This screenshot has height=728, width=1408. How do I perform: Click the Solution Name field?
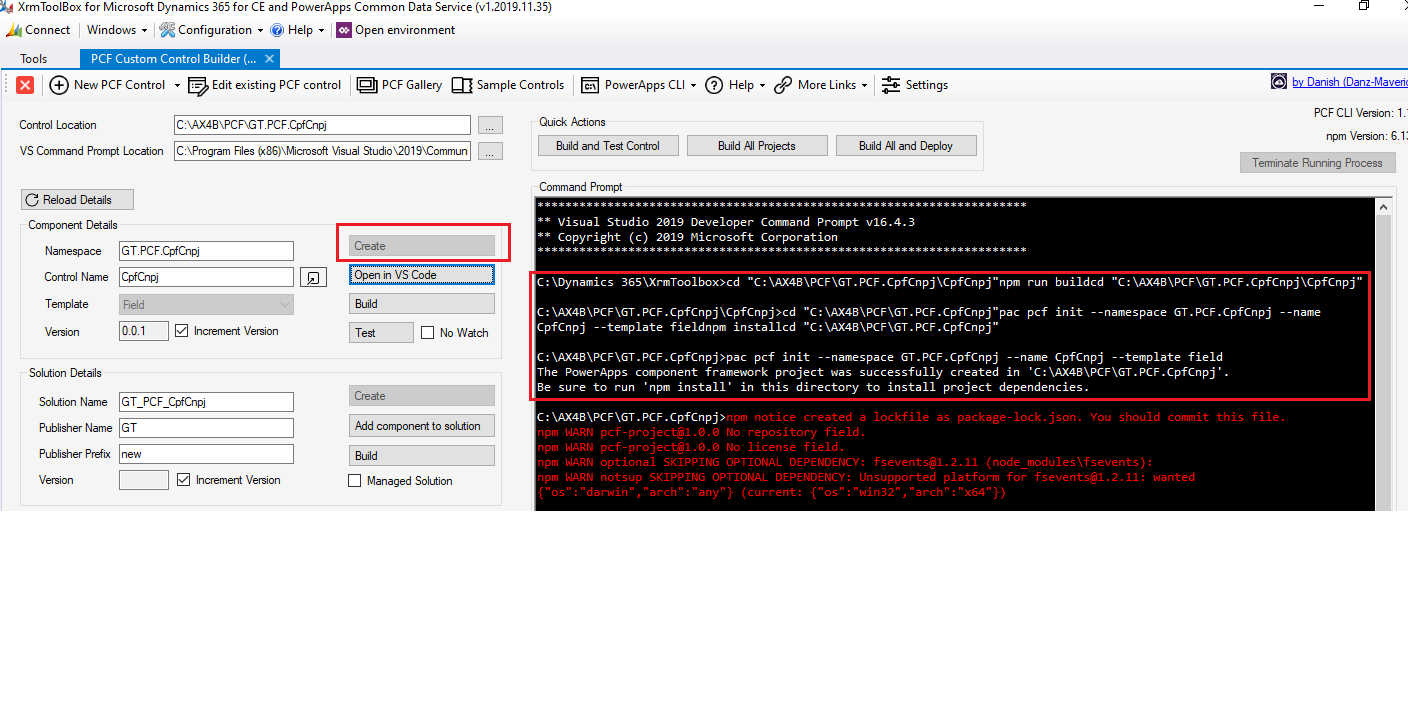(206, 402)
